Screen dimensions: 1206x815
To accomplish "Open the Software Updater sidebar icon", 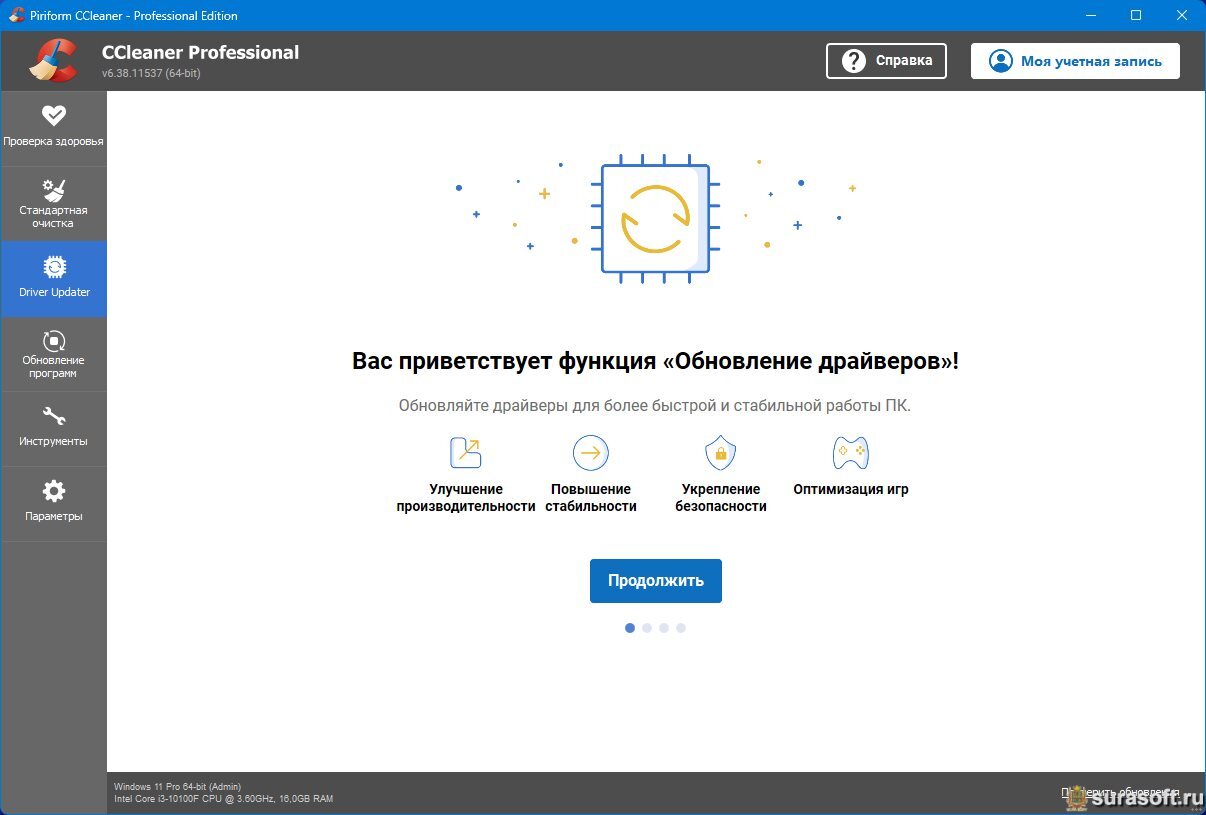I will [53, 341].
